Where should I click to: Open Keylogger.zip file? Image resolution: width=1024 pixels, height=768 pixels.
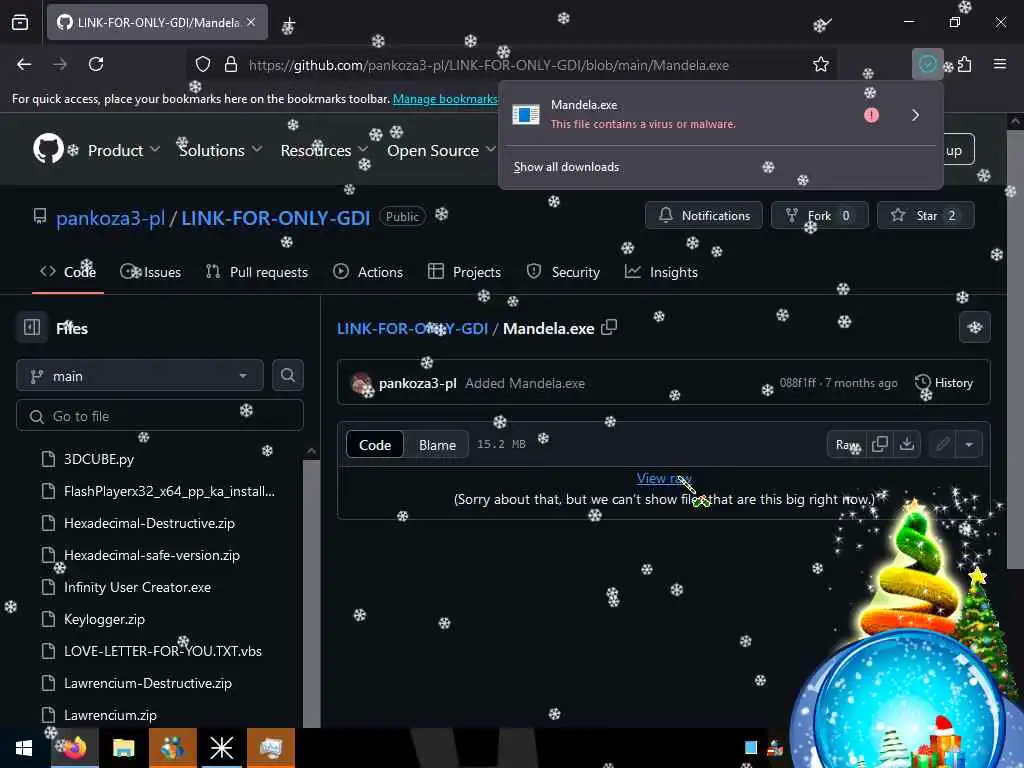pos(104,618)
